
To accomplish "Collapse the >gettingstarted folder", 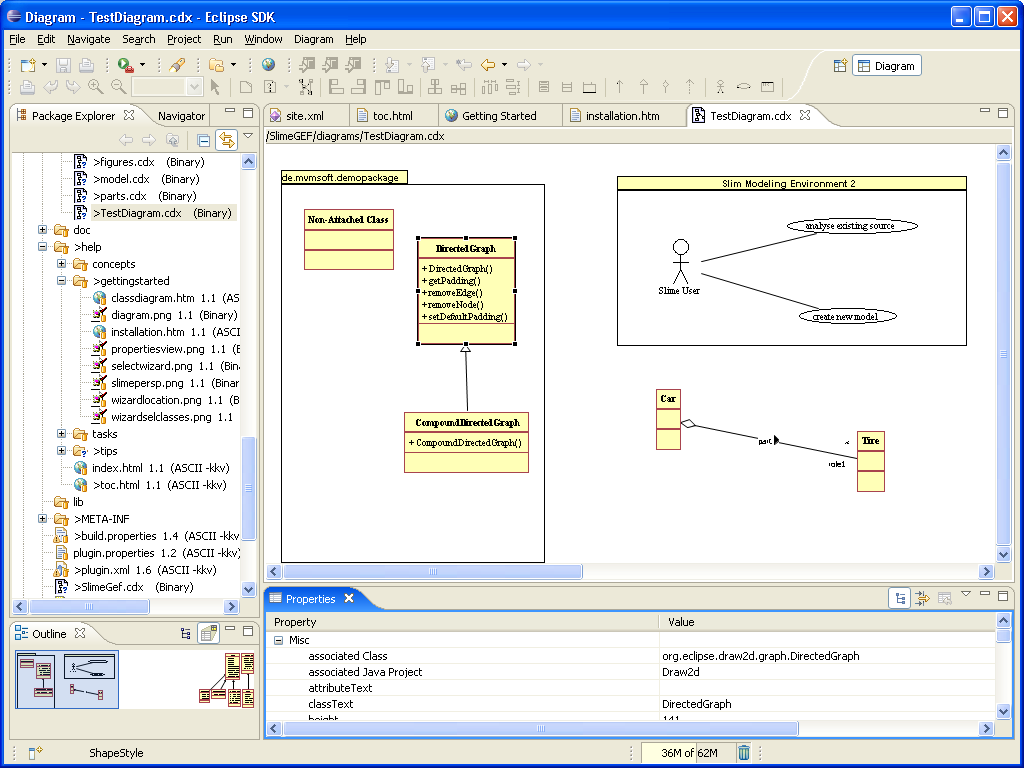I will [61, 281].
